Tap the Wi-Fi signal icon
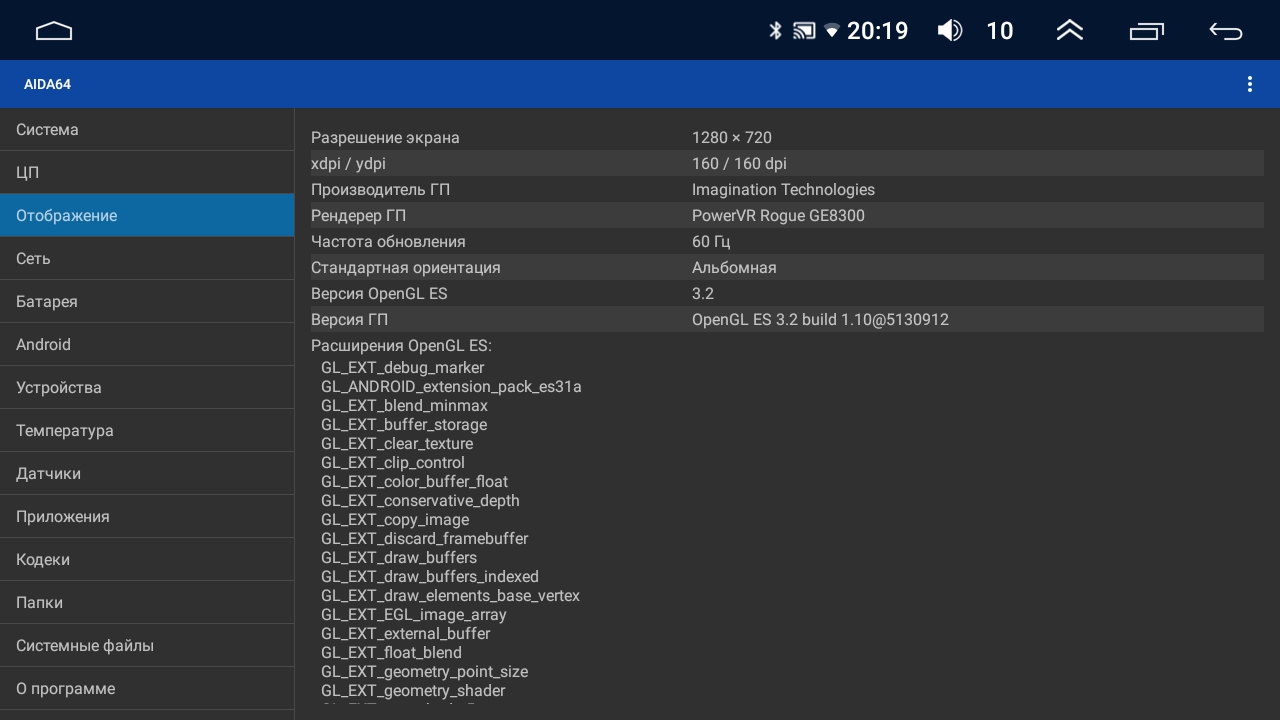 [x=832, y=31]
